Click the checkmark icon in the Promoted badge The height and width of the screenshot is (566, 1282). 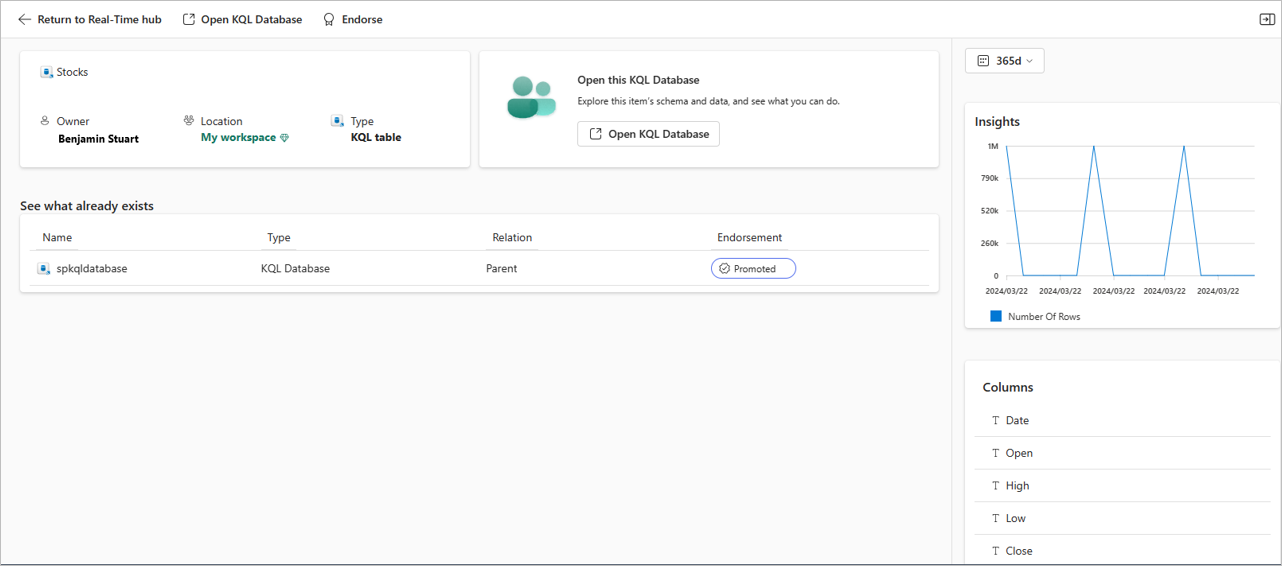point(725,269)
